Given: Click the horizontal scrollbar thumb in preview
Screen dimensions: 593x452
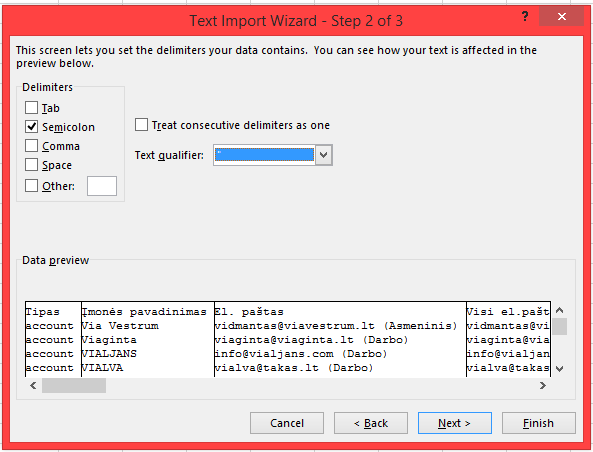Looking at the screenshot, I should [74, 385].
